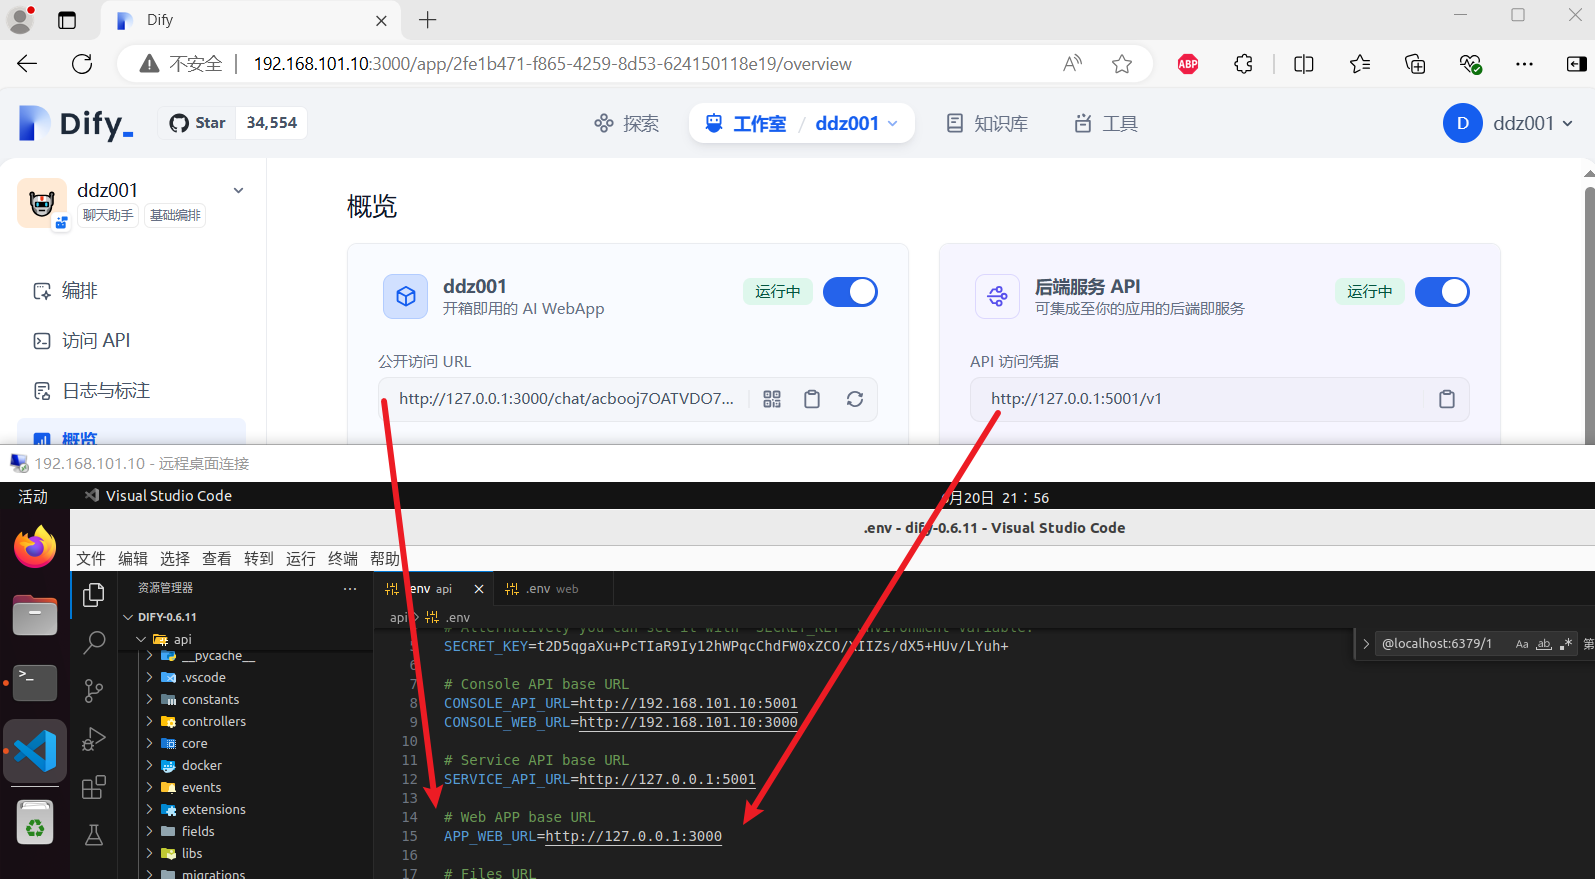1595x879 pixels.
Task: Copy the API endpoint URL
Action: (1446, 399)
